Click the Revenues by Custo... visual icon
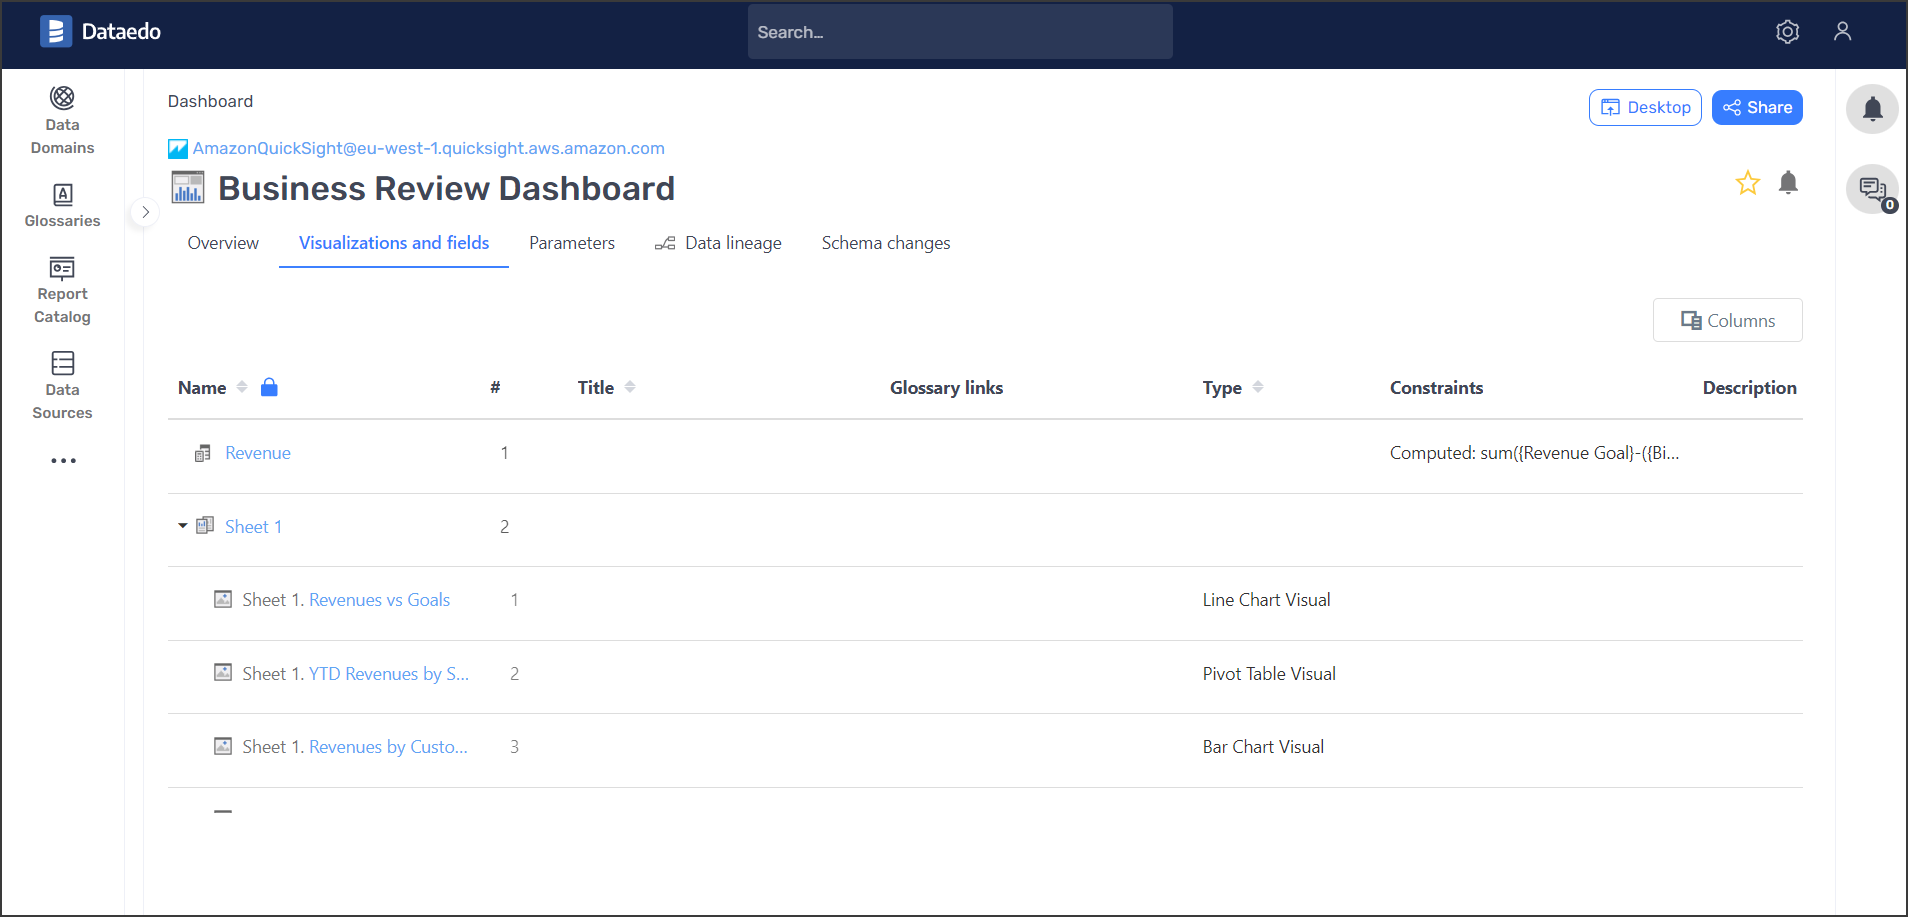The image size is (1908, 917). coord(223,746)
